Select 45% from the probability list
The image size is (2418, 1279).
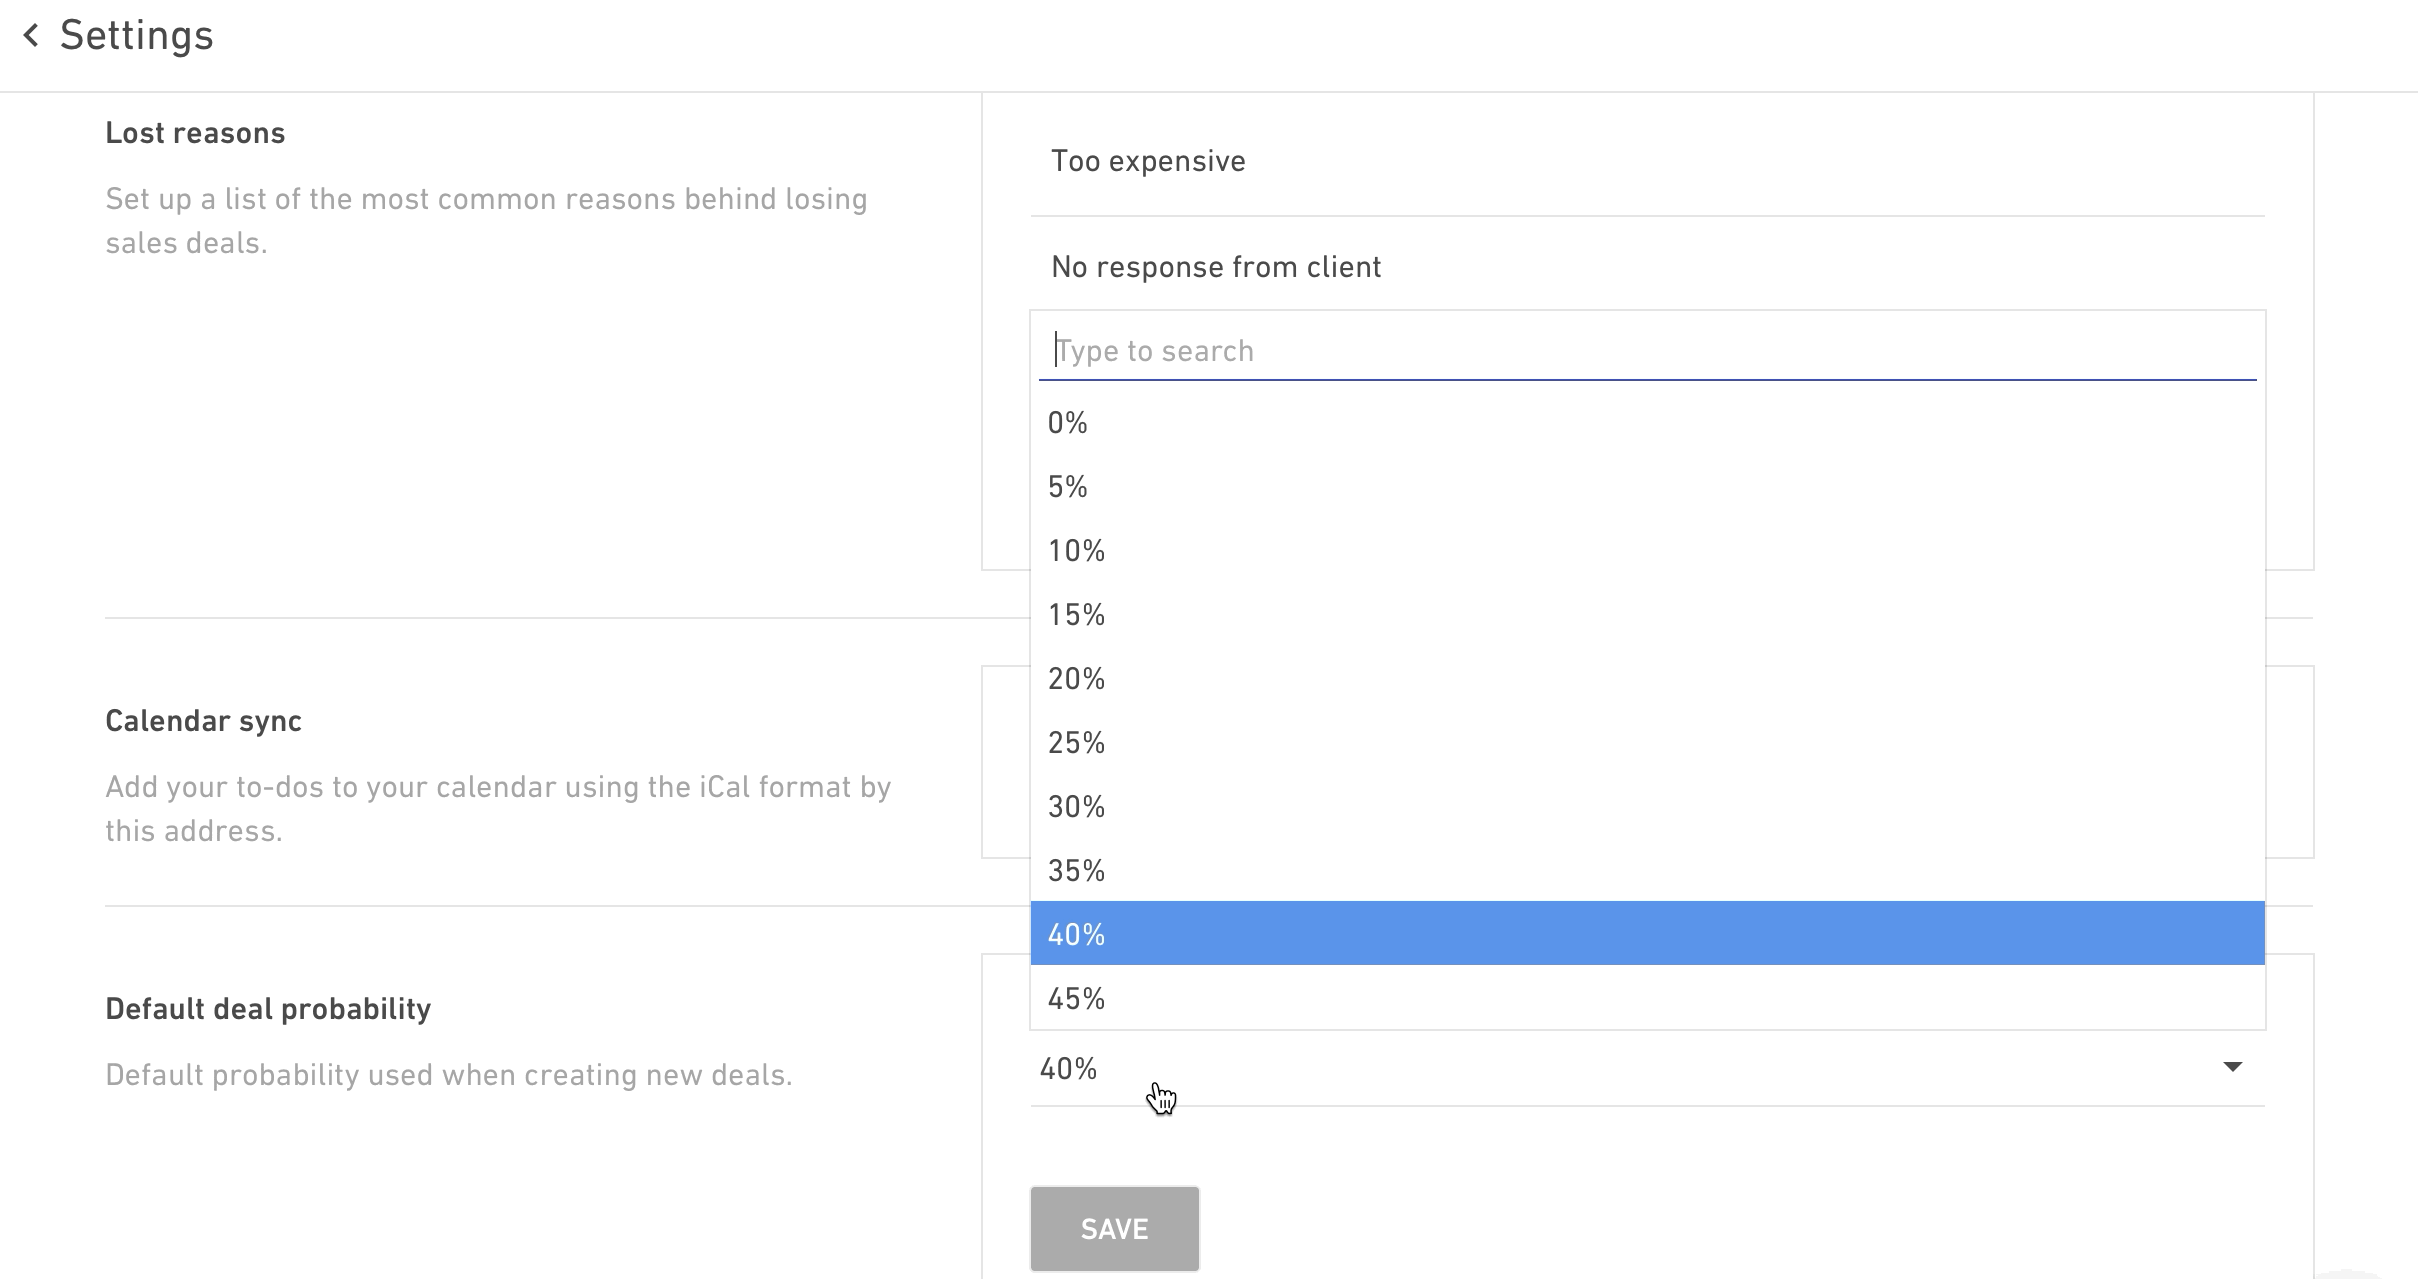coord(1647,997)
